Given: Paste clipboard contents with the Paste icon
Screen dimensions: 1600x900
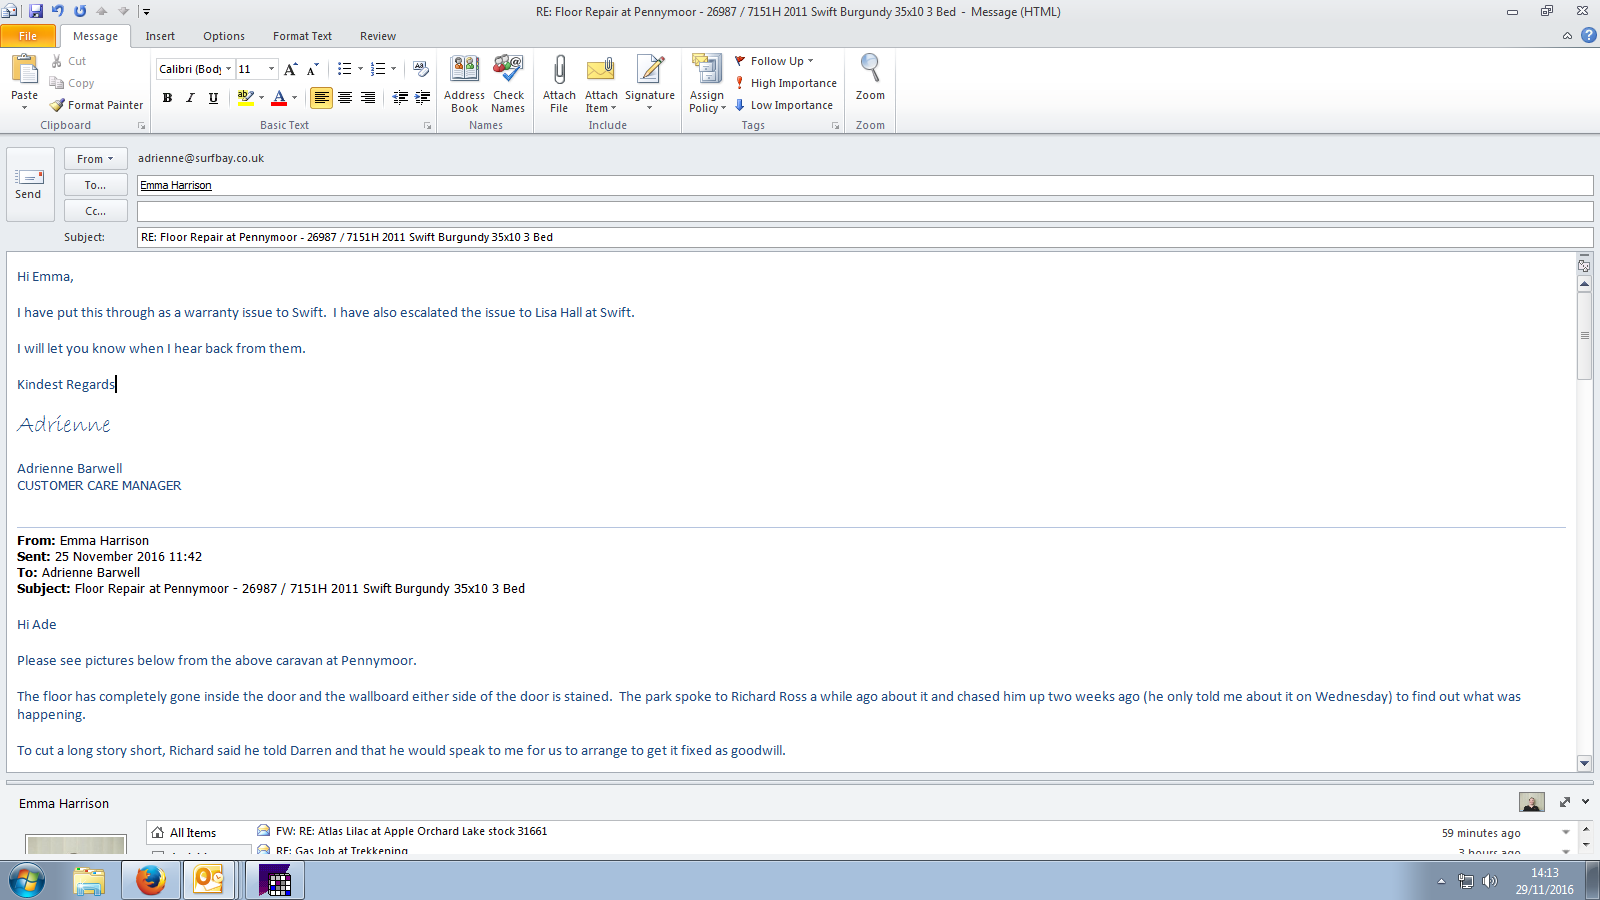Looking at the screenshot, I should point(24,70).
